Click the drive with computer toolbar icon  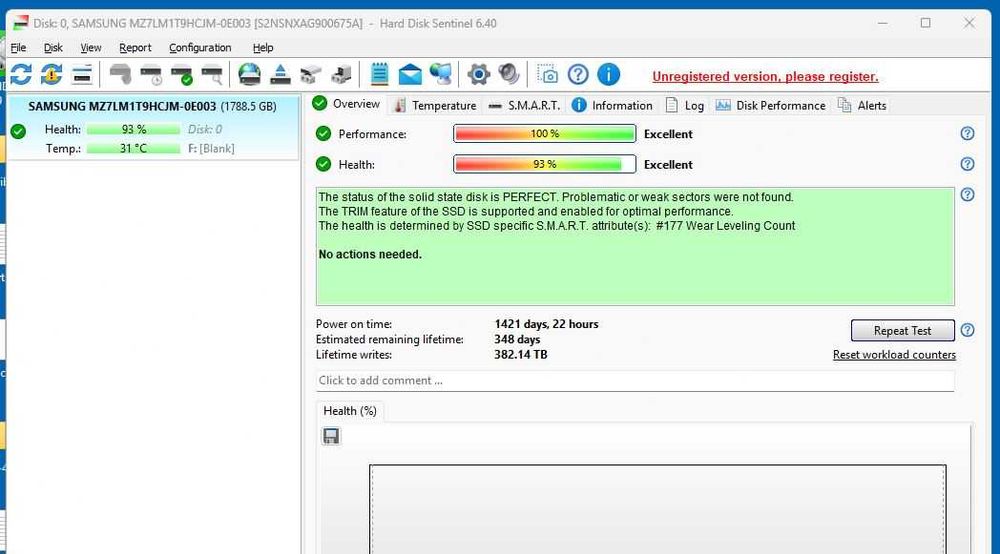(341, 75)
